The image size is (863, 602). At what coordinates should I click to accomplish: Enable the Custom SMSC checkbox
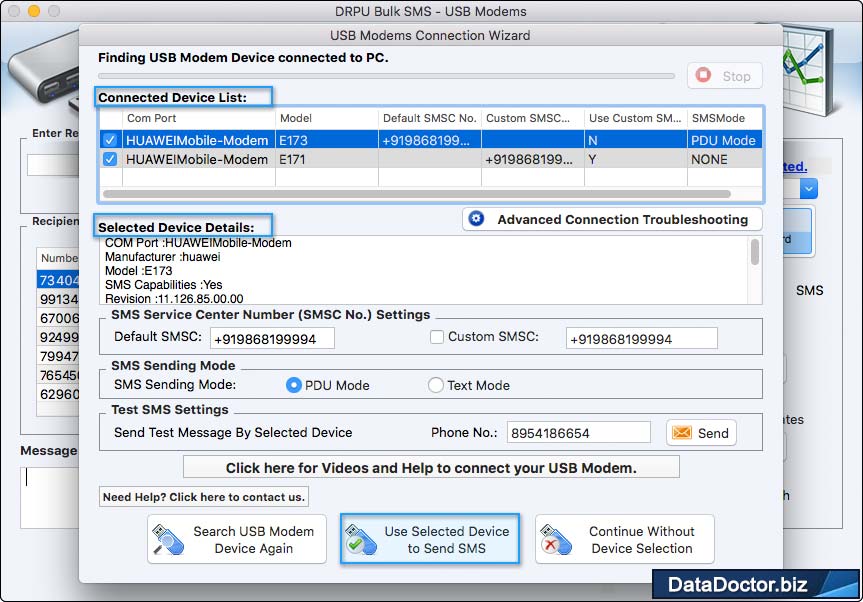(x=436, y=337)
